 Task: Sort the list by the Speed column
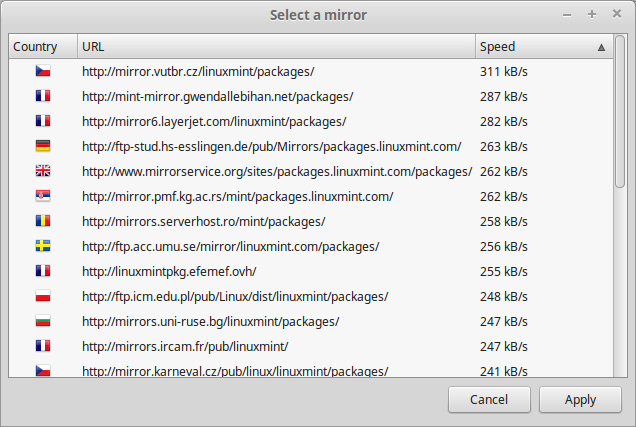coord(530,47)
